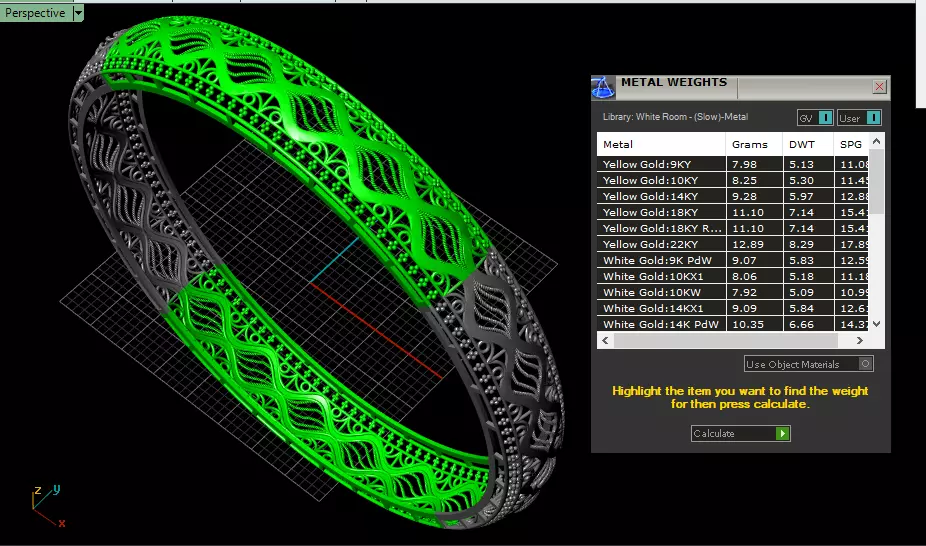926x546 pixels.
Task: Click the vertical scrollbar thumb
Action: coord(877,181)
